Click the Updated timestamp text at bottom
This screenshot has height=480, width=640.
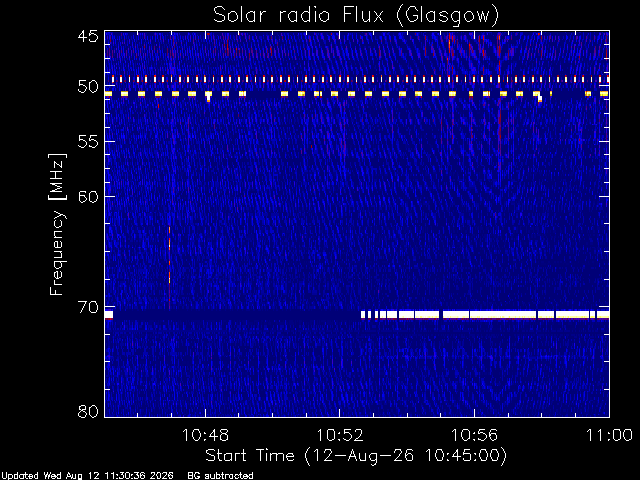pos(87,476)
